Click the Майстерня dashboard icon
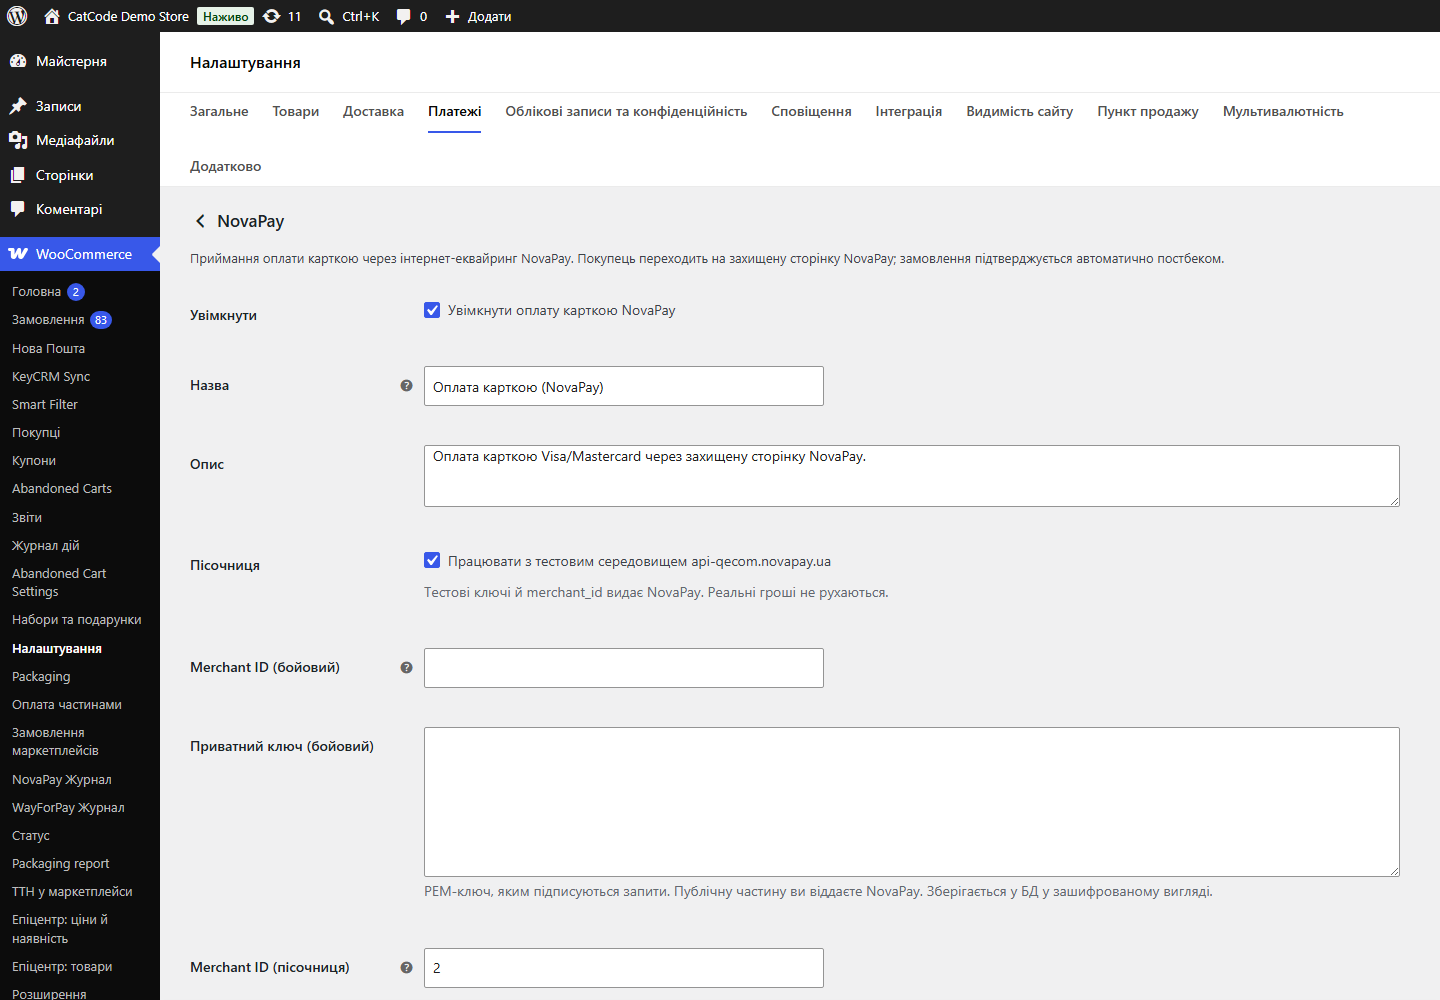1440x1000 pixels. (x=18, y=61)
